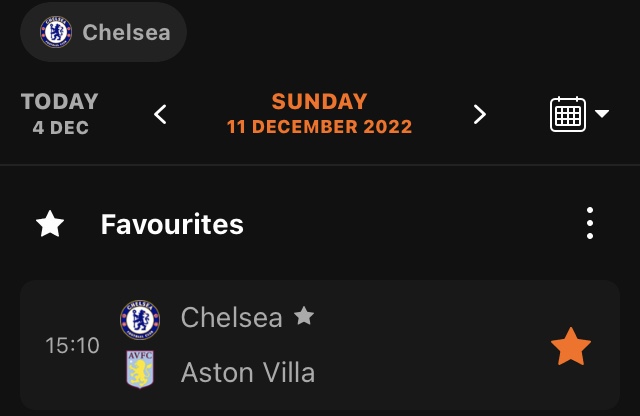Select the Aston Villa team name
The width and height of the screenshot is (640, 416).
click(x=248, y=372)
